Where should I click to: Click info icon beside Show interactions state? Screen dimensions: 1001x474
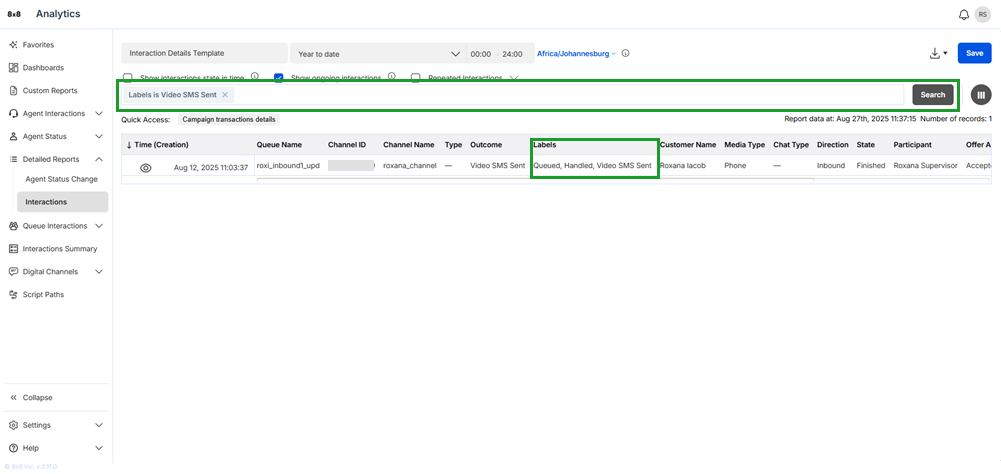[x=255, y=77]
